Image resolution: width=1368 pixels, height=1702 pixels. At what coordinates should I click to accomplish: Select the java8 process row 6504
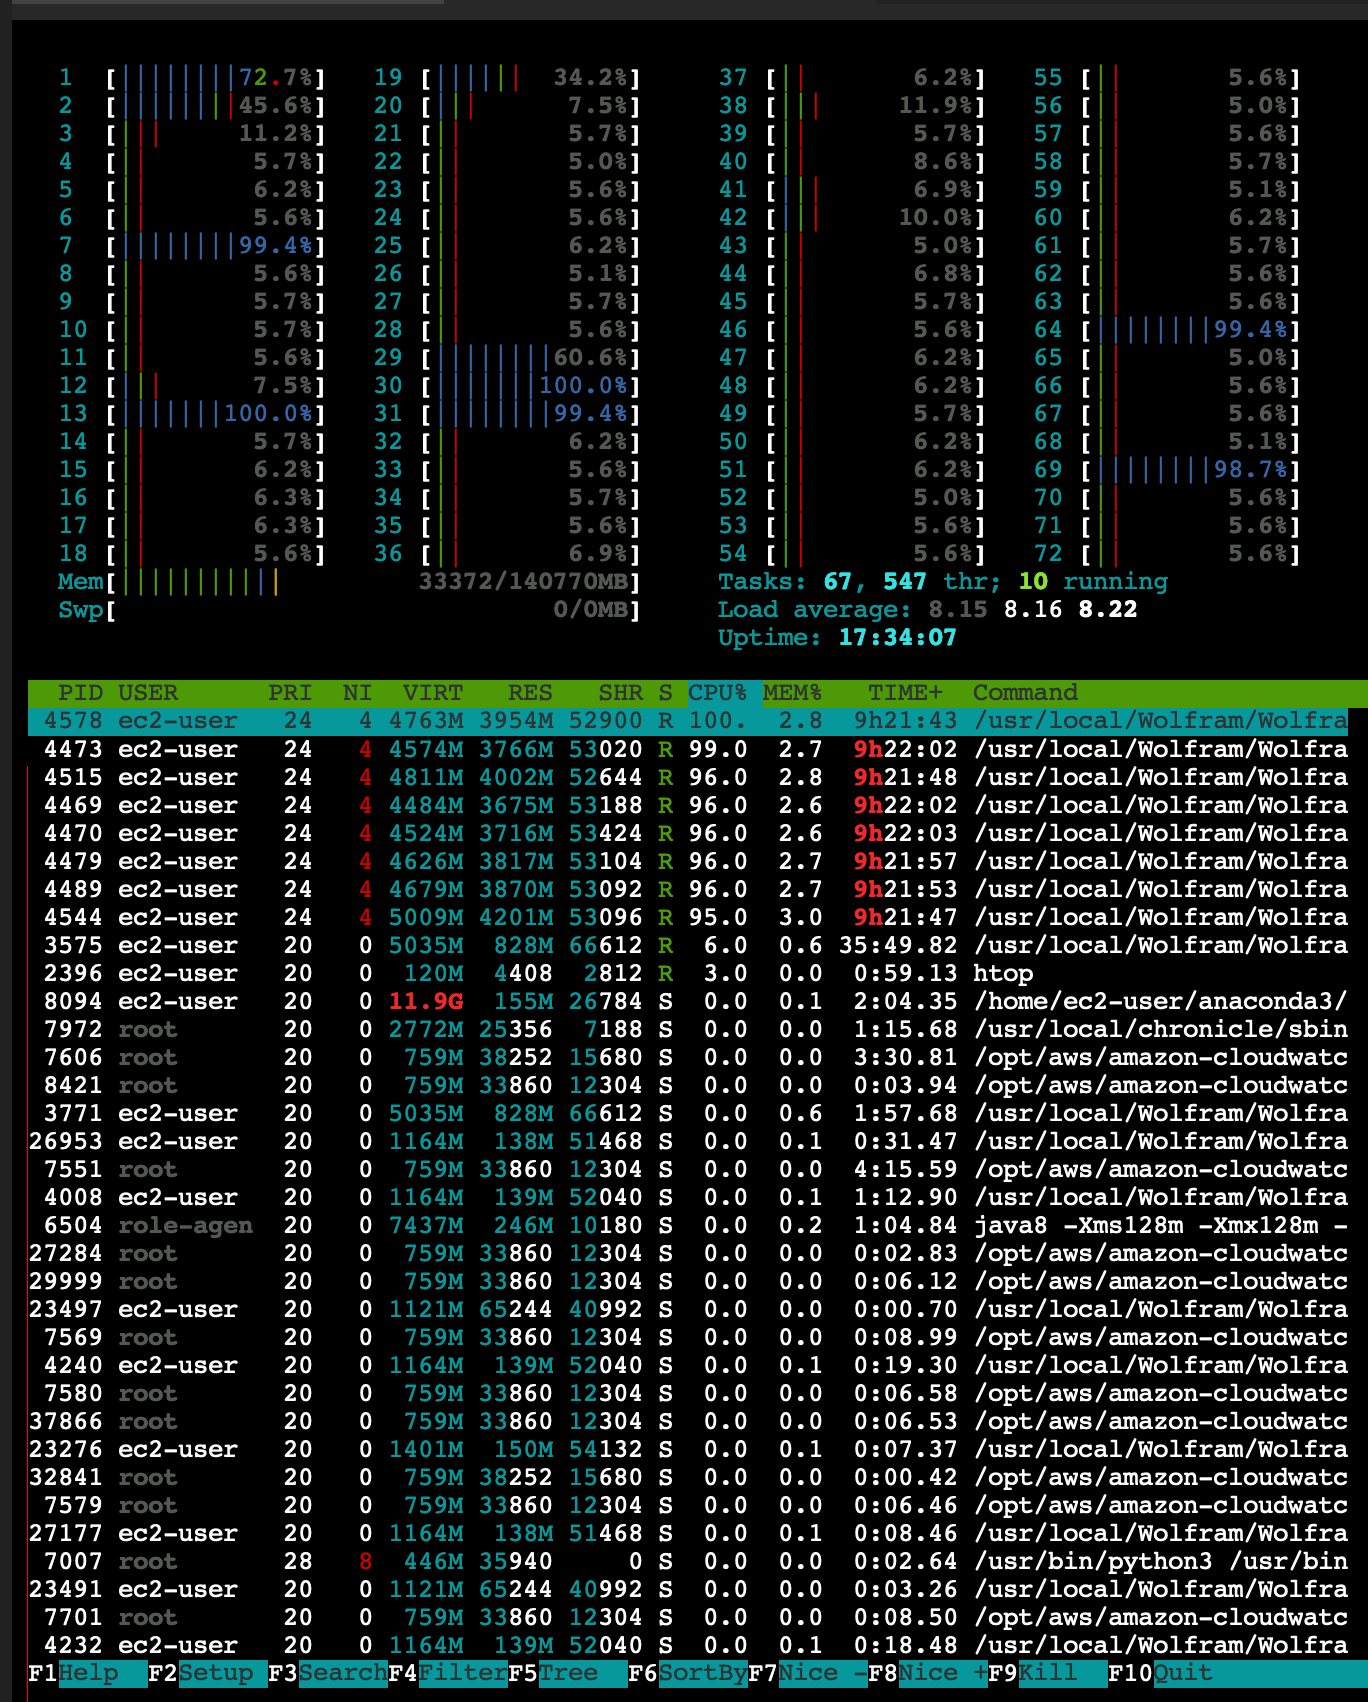point(688,1226)
